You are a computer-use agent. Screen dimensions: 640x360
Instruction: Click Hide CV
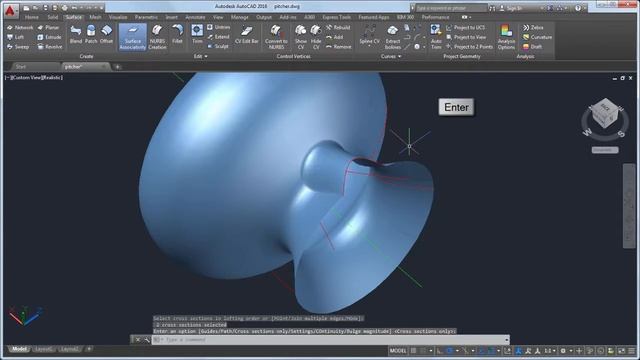click(316, 37)
